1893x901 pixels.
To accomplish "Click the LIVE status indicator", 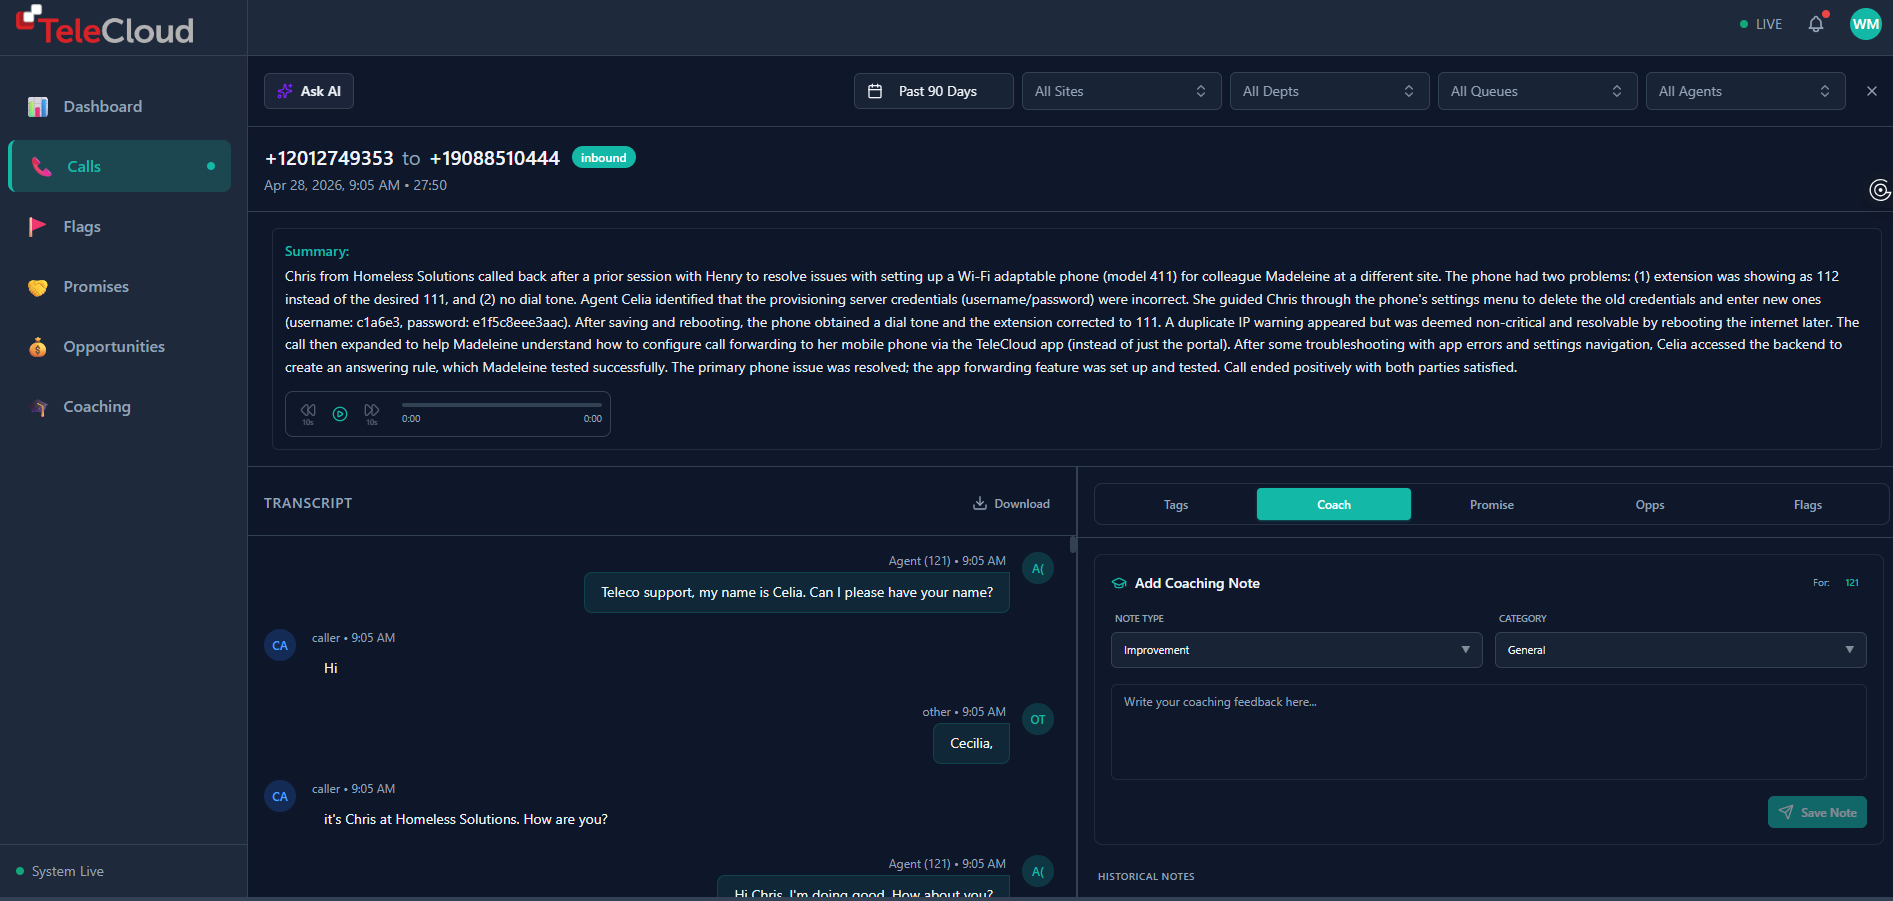I will (x=1761, y=24).
